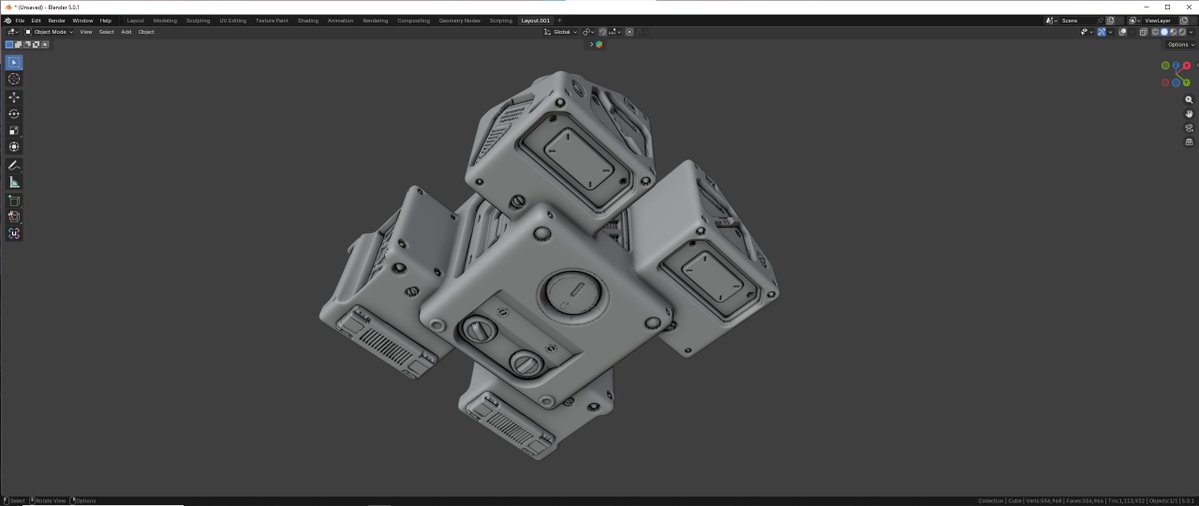Click the ViewLayer name field
The height and width of the screenshot is (506, 1199).
(x=1158, y=21)
